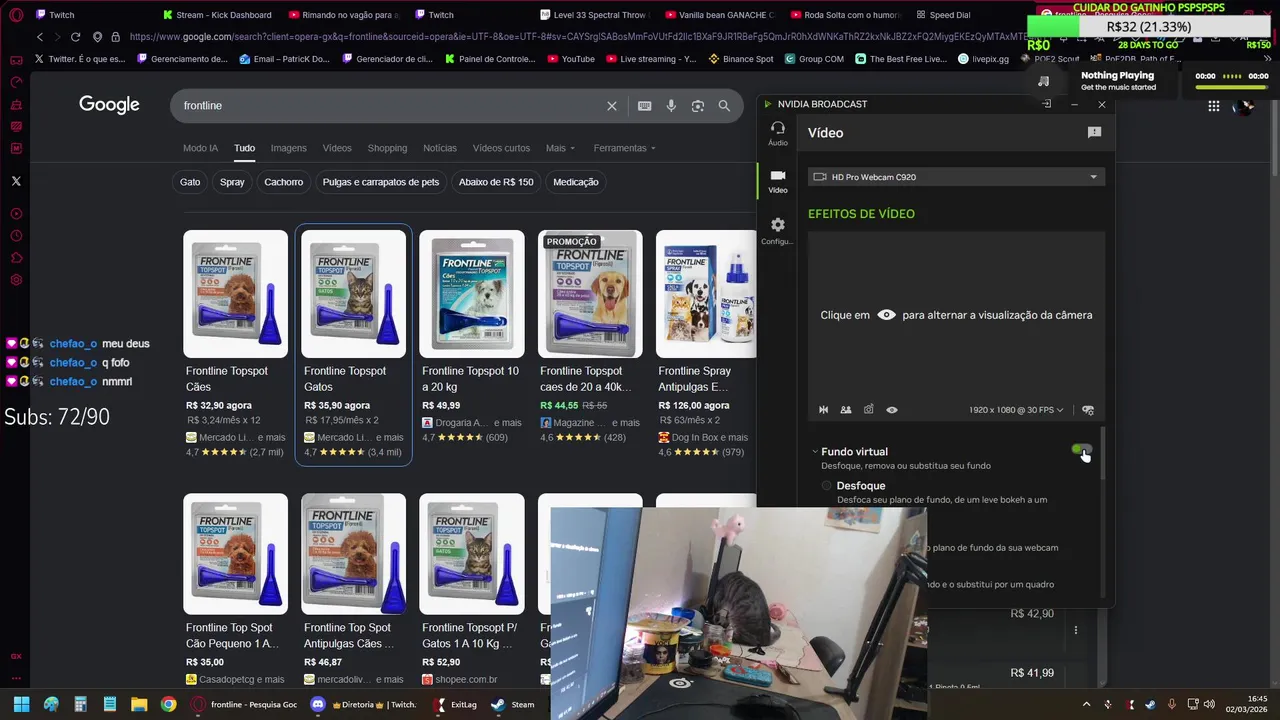Image resolution: width=1280 pixels, height=720 pixels.
Task: Filter by Abaixo de R$ 150
Action: [x=496, y=182]
